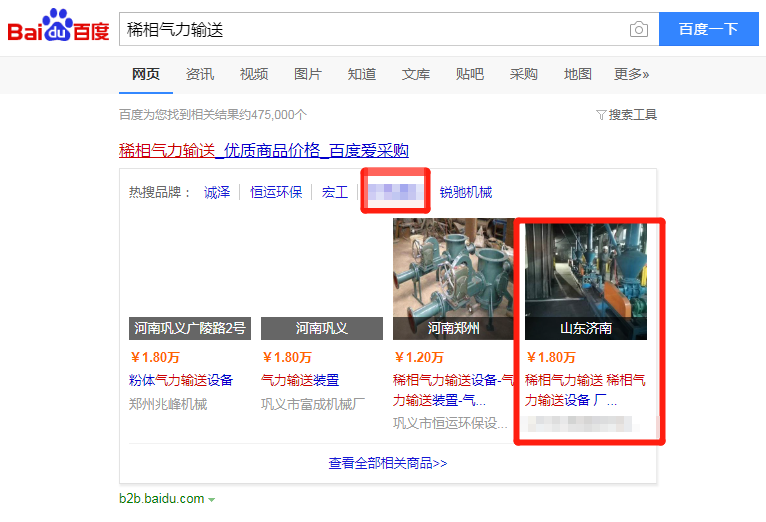Screen dimensions: 766x522
Task: Click hot brand link 诚泽
Action: 217,192
